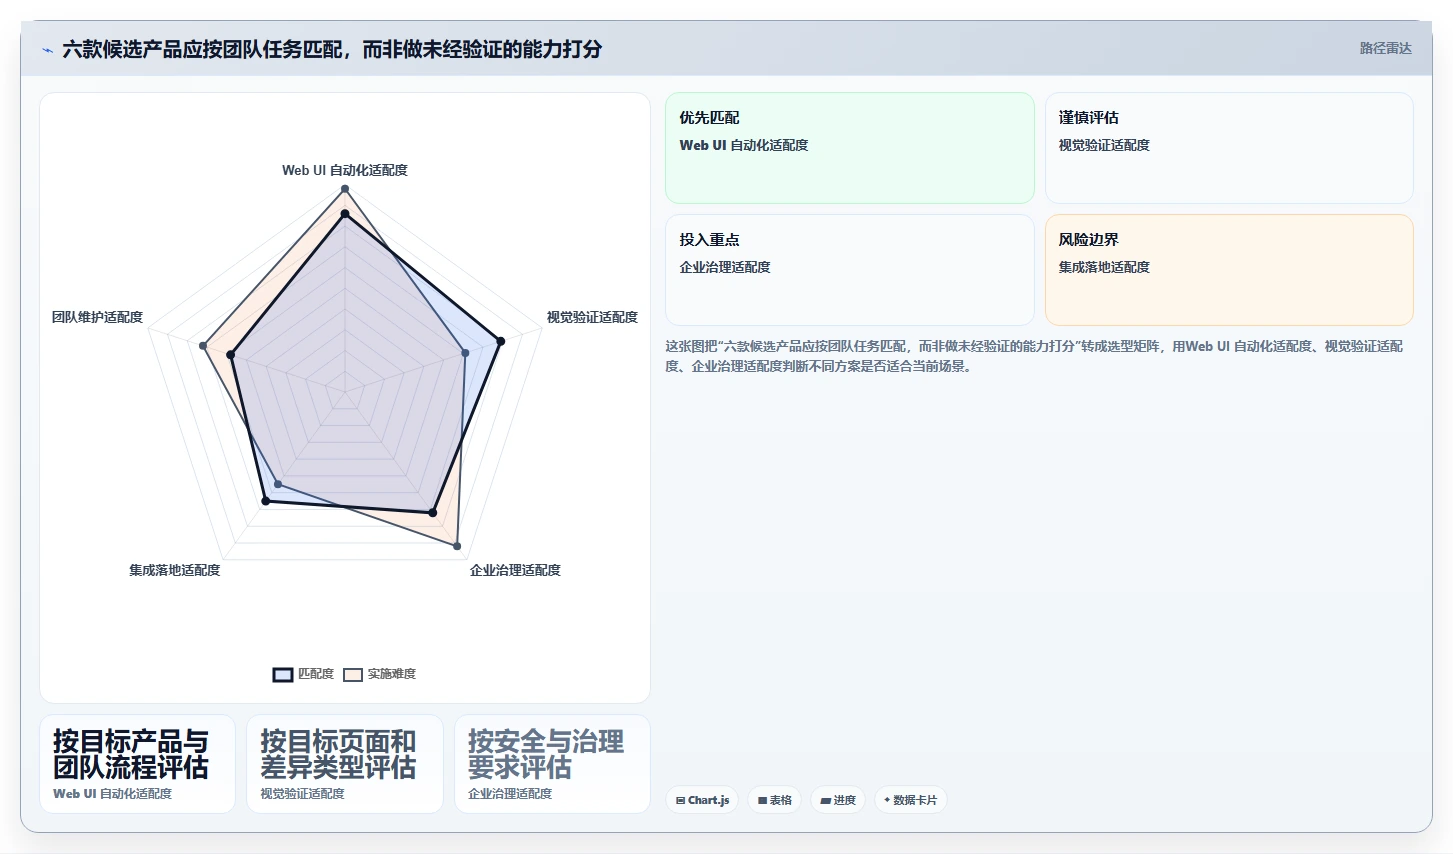1453x854 pixels.
Task: Click the 路径雷达 label in header
Action: click(x=1386, y=48)
